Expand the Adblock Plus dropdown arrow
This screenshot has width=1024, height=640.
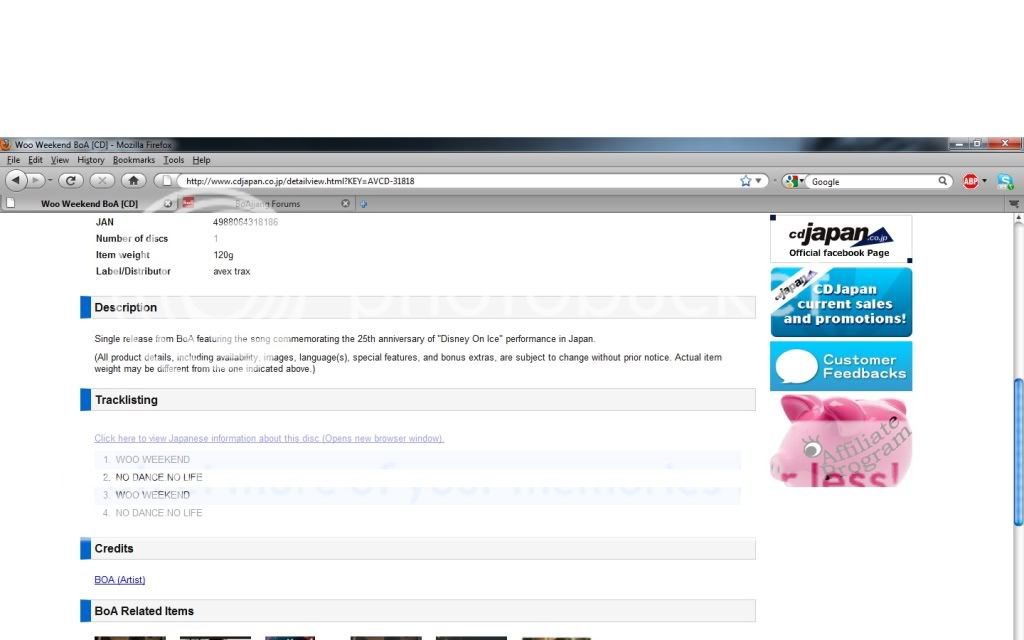[984, 182]
